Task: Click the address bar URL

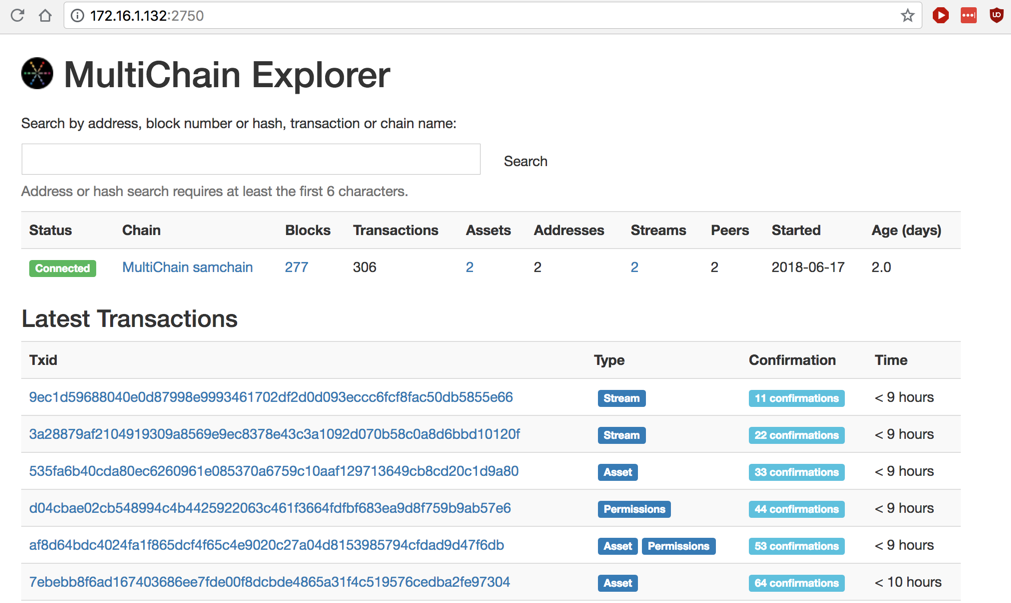Action: 147,16
